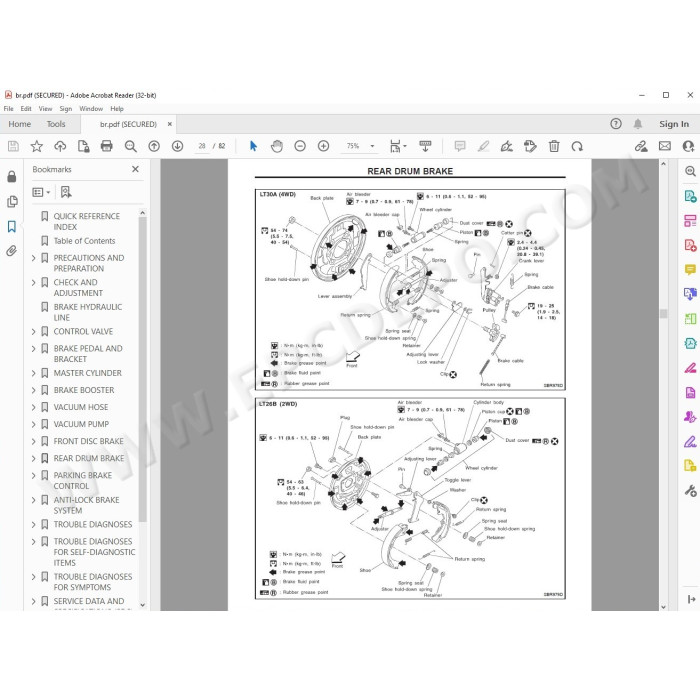Click the bookmarks panel scrollbar down arrow
Viewport: 700px width, 700px height.
coord(142,605)
